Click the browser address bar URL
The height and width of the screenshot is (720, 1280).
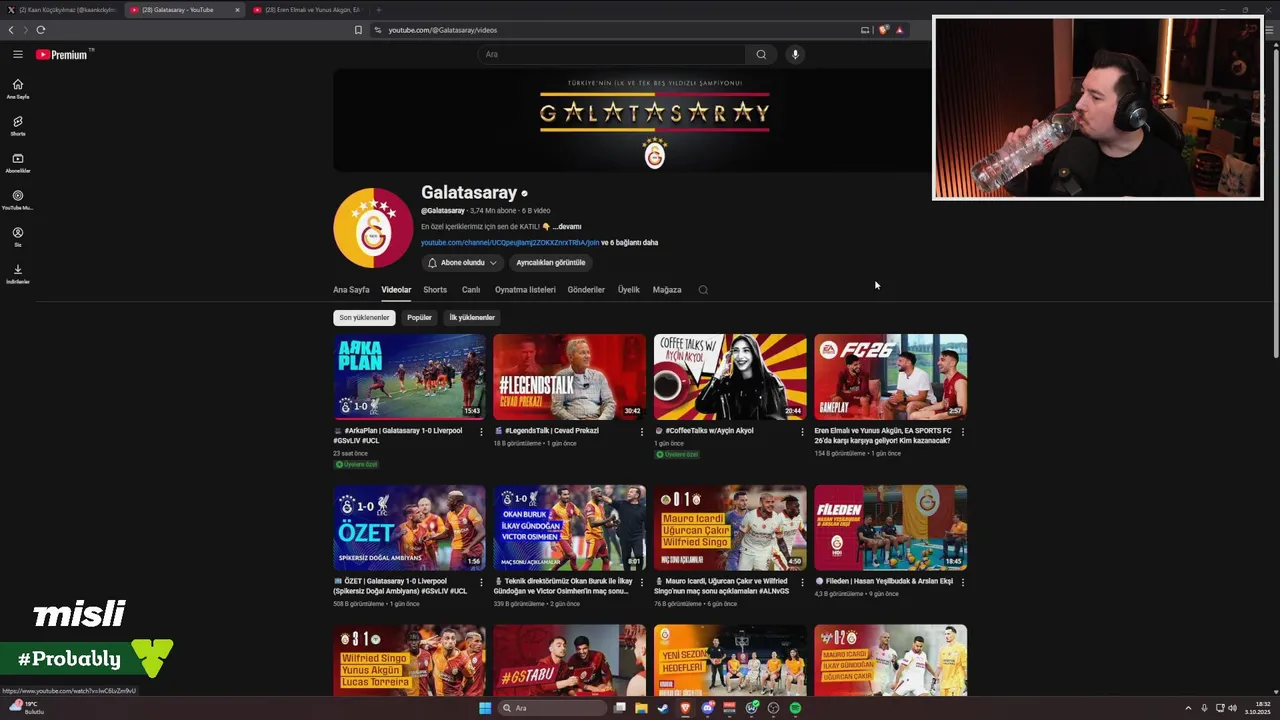point(443,30)
